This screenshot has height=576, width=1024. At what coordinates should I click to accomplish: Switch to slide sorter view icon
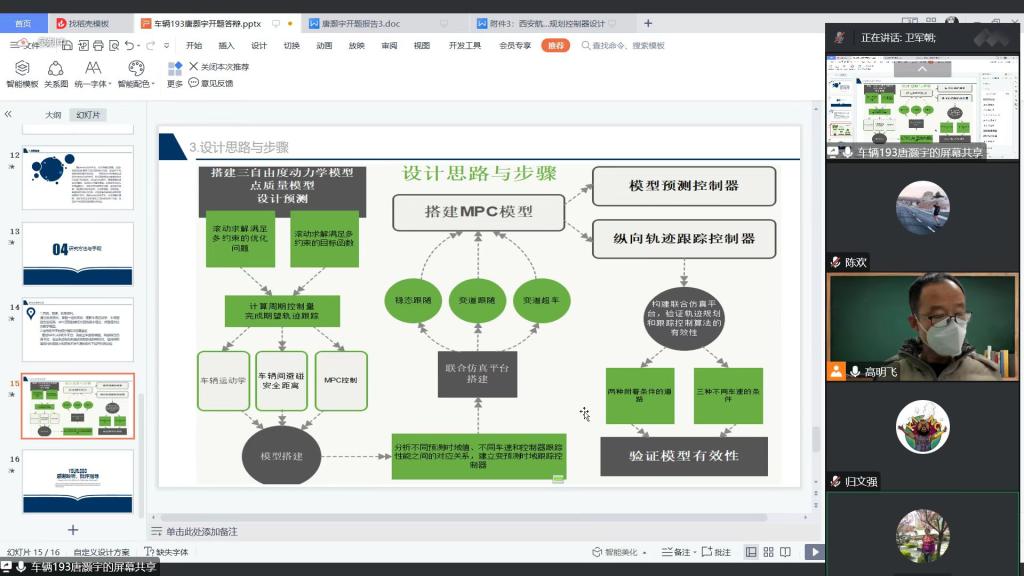(x=769, y=552)
